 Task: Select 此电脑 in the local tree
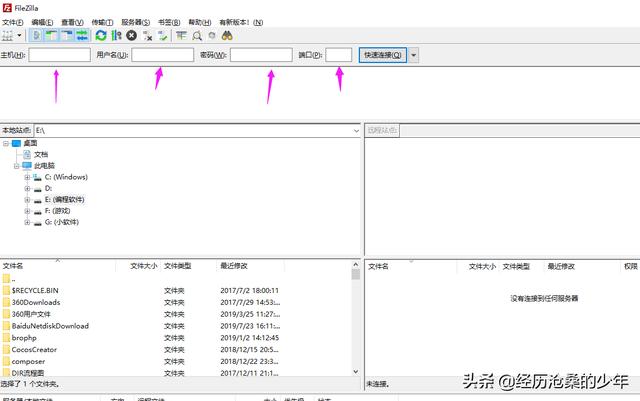click(x=44, y=166)
